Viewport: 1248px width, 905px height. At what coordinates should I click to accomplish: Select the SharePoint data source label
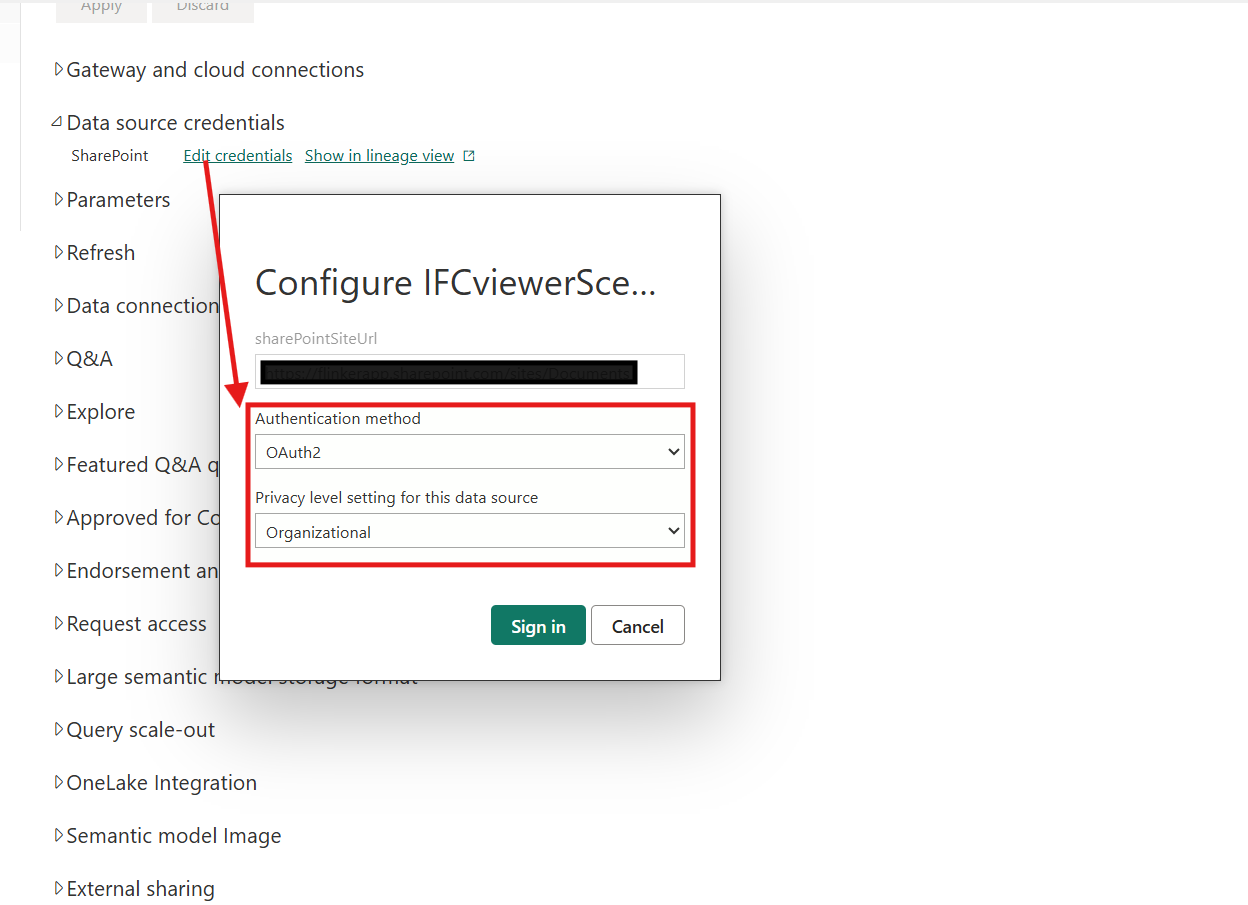[110, 156]
